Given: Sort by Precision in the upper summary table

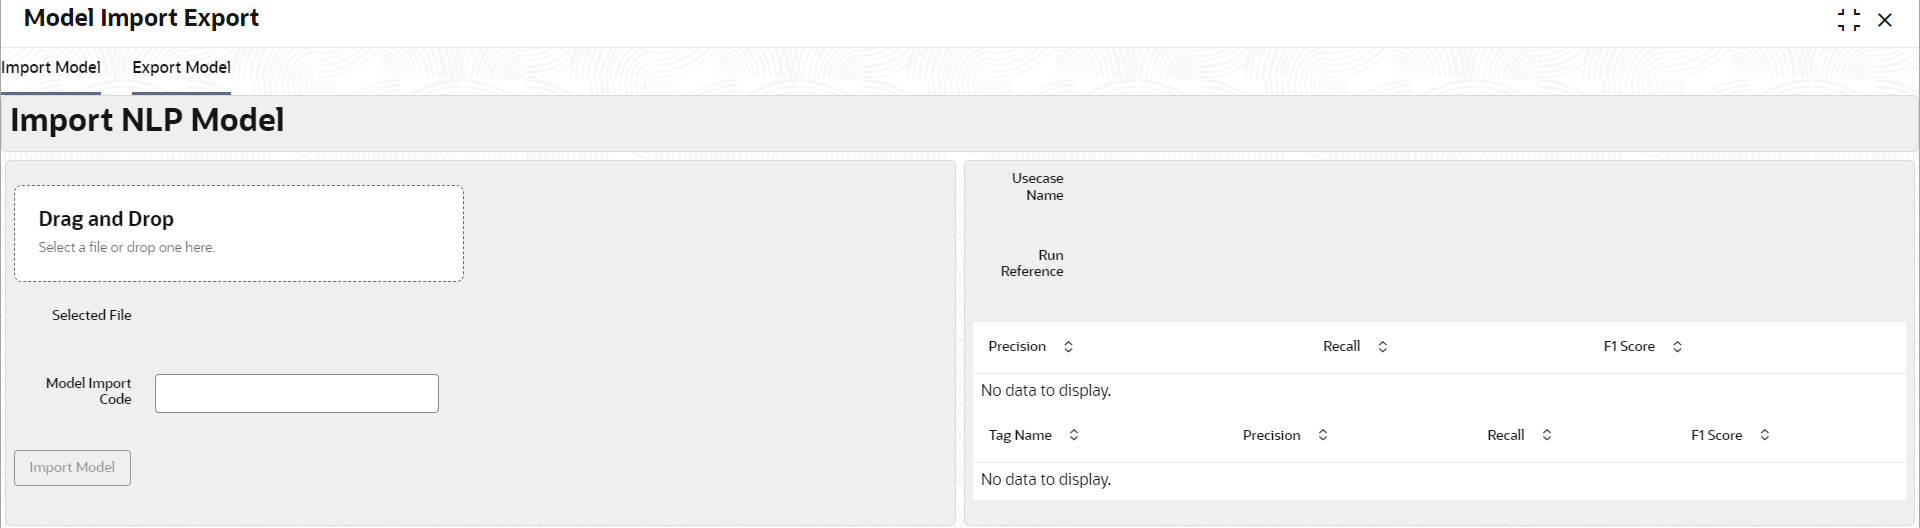Looking at the screenshot, I should (x=1068, y=347).
